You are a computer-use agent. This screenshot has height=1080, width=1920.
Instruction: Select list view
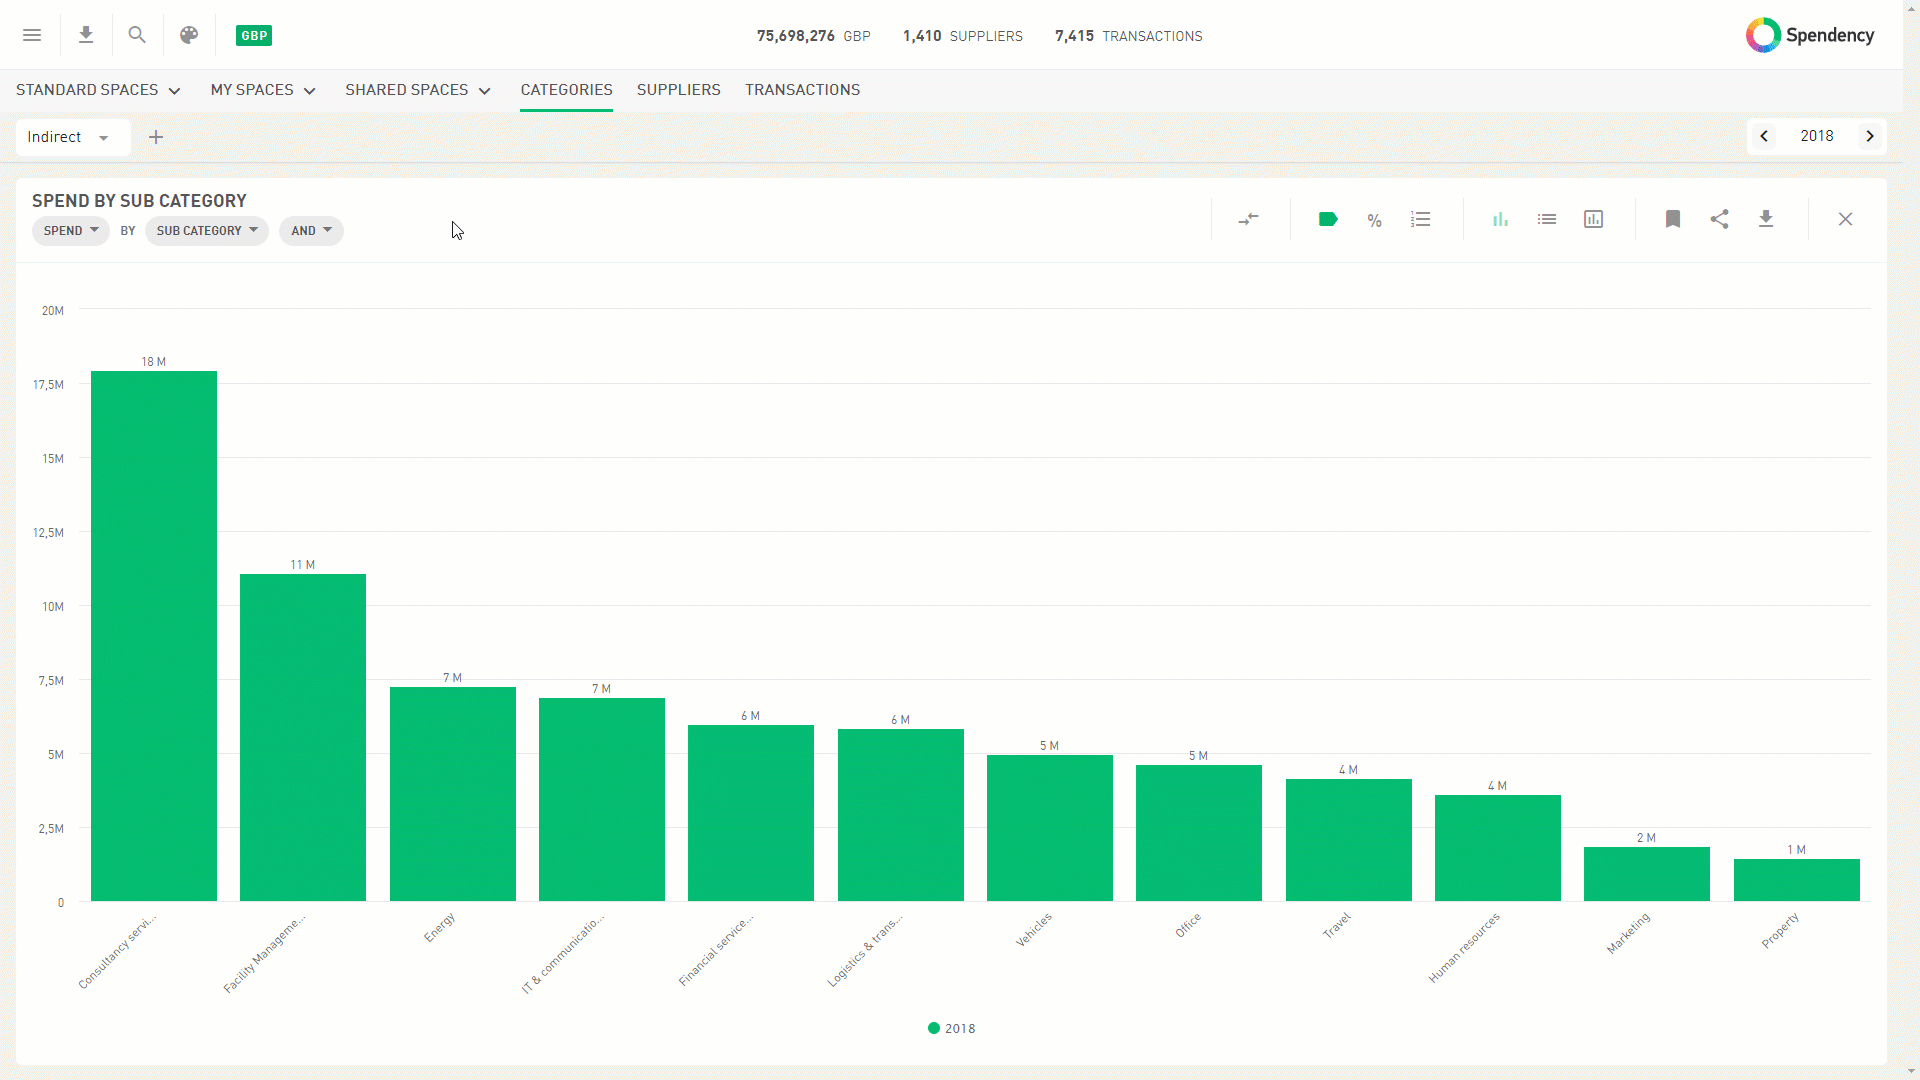coord(1547,219)
